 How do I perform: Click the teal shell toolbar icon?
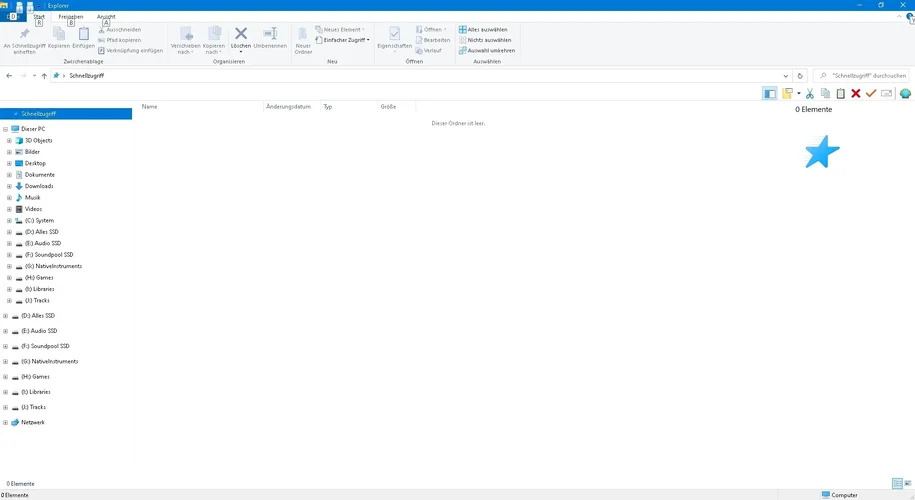905,93
